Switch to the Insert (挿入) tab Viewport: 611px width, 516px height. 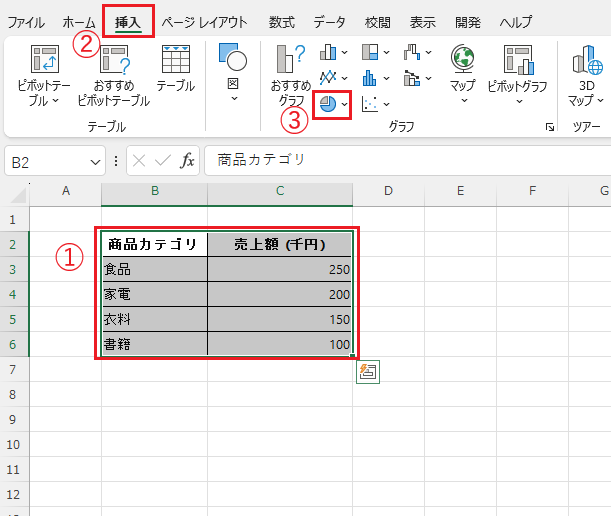[128, 22]
